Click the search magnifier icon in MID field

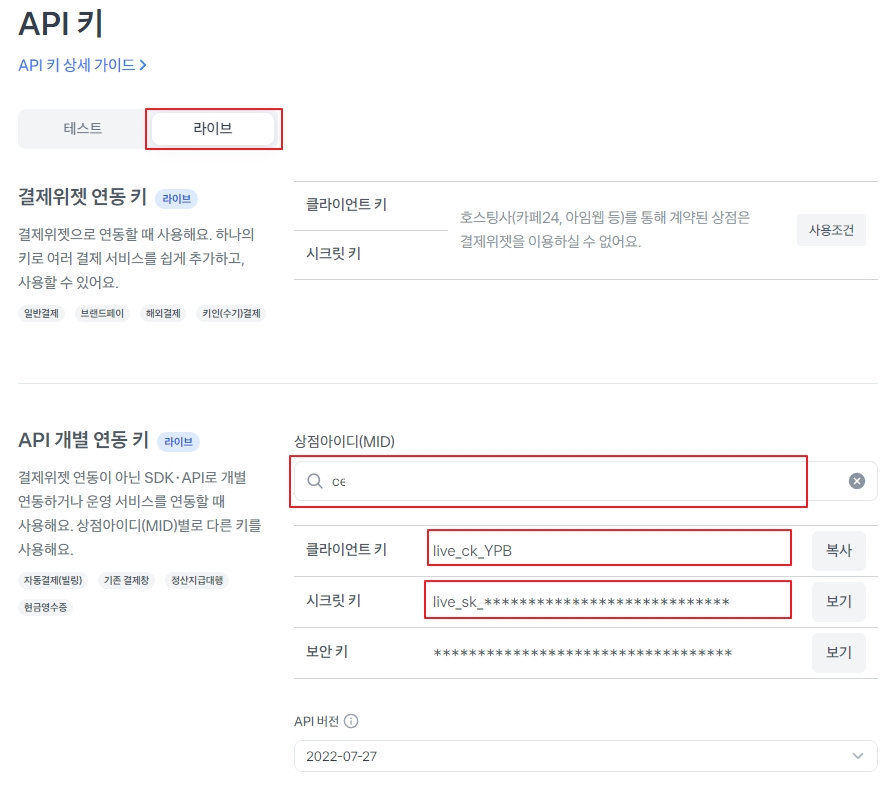point(314,481)
